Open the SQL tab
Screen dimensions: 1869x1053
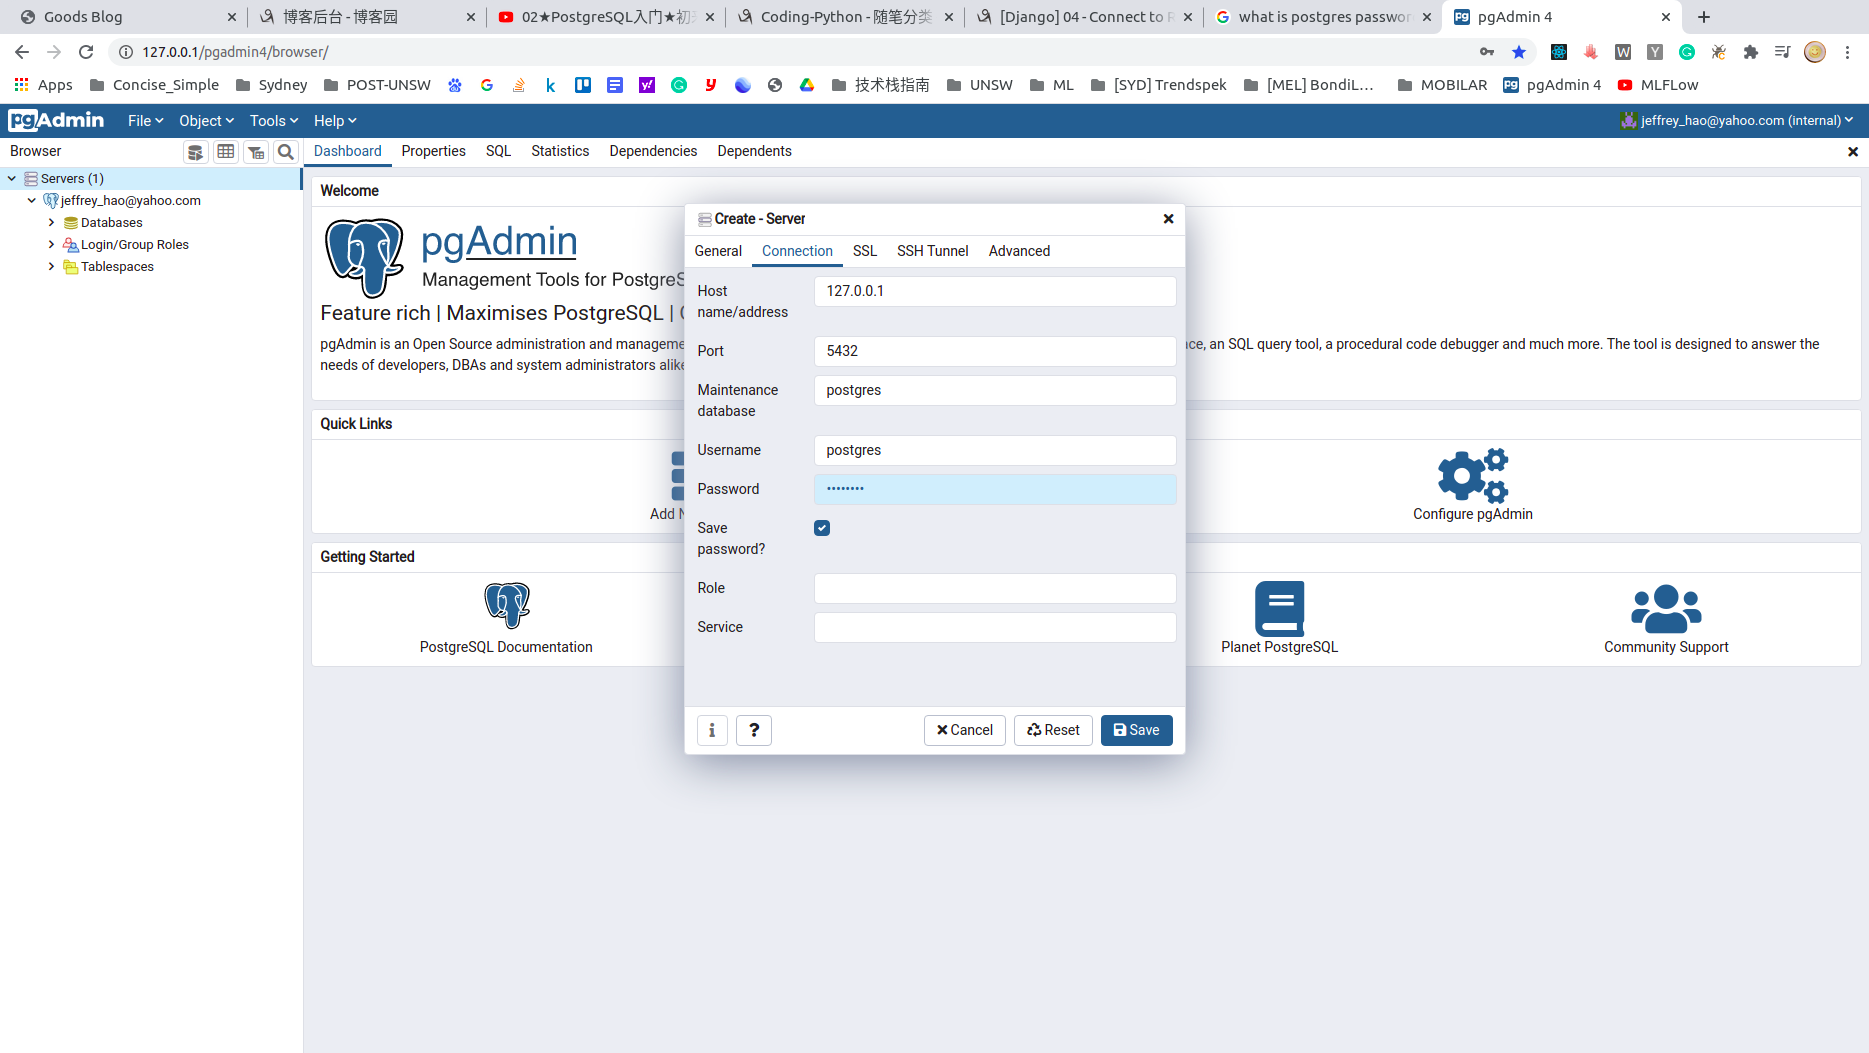pos(498,151)
